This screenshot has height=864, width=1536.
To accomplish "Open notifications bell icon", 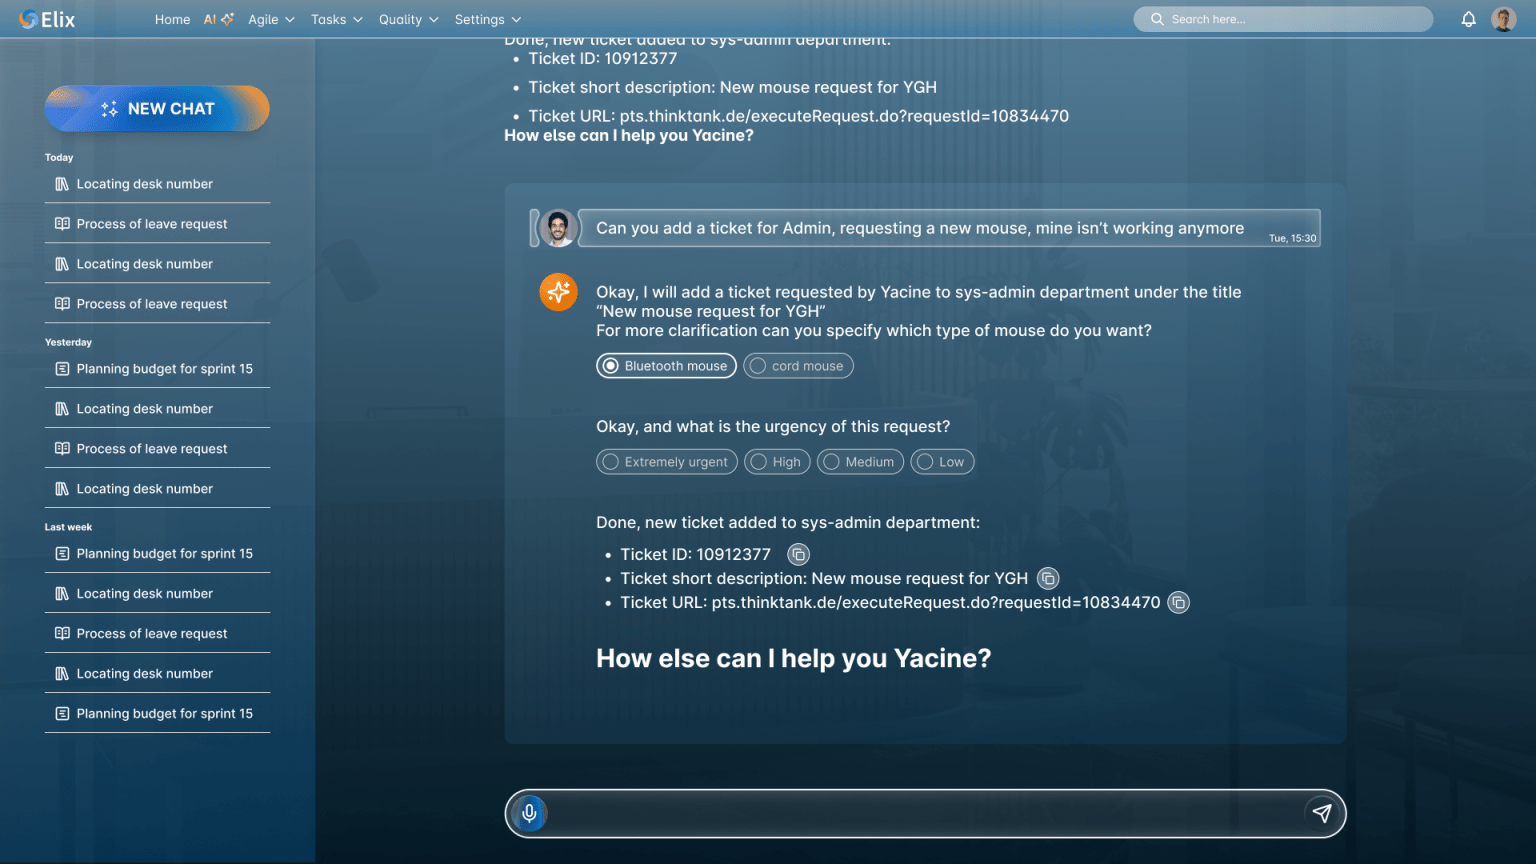I will [1468, 19].
